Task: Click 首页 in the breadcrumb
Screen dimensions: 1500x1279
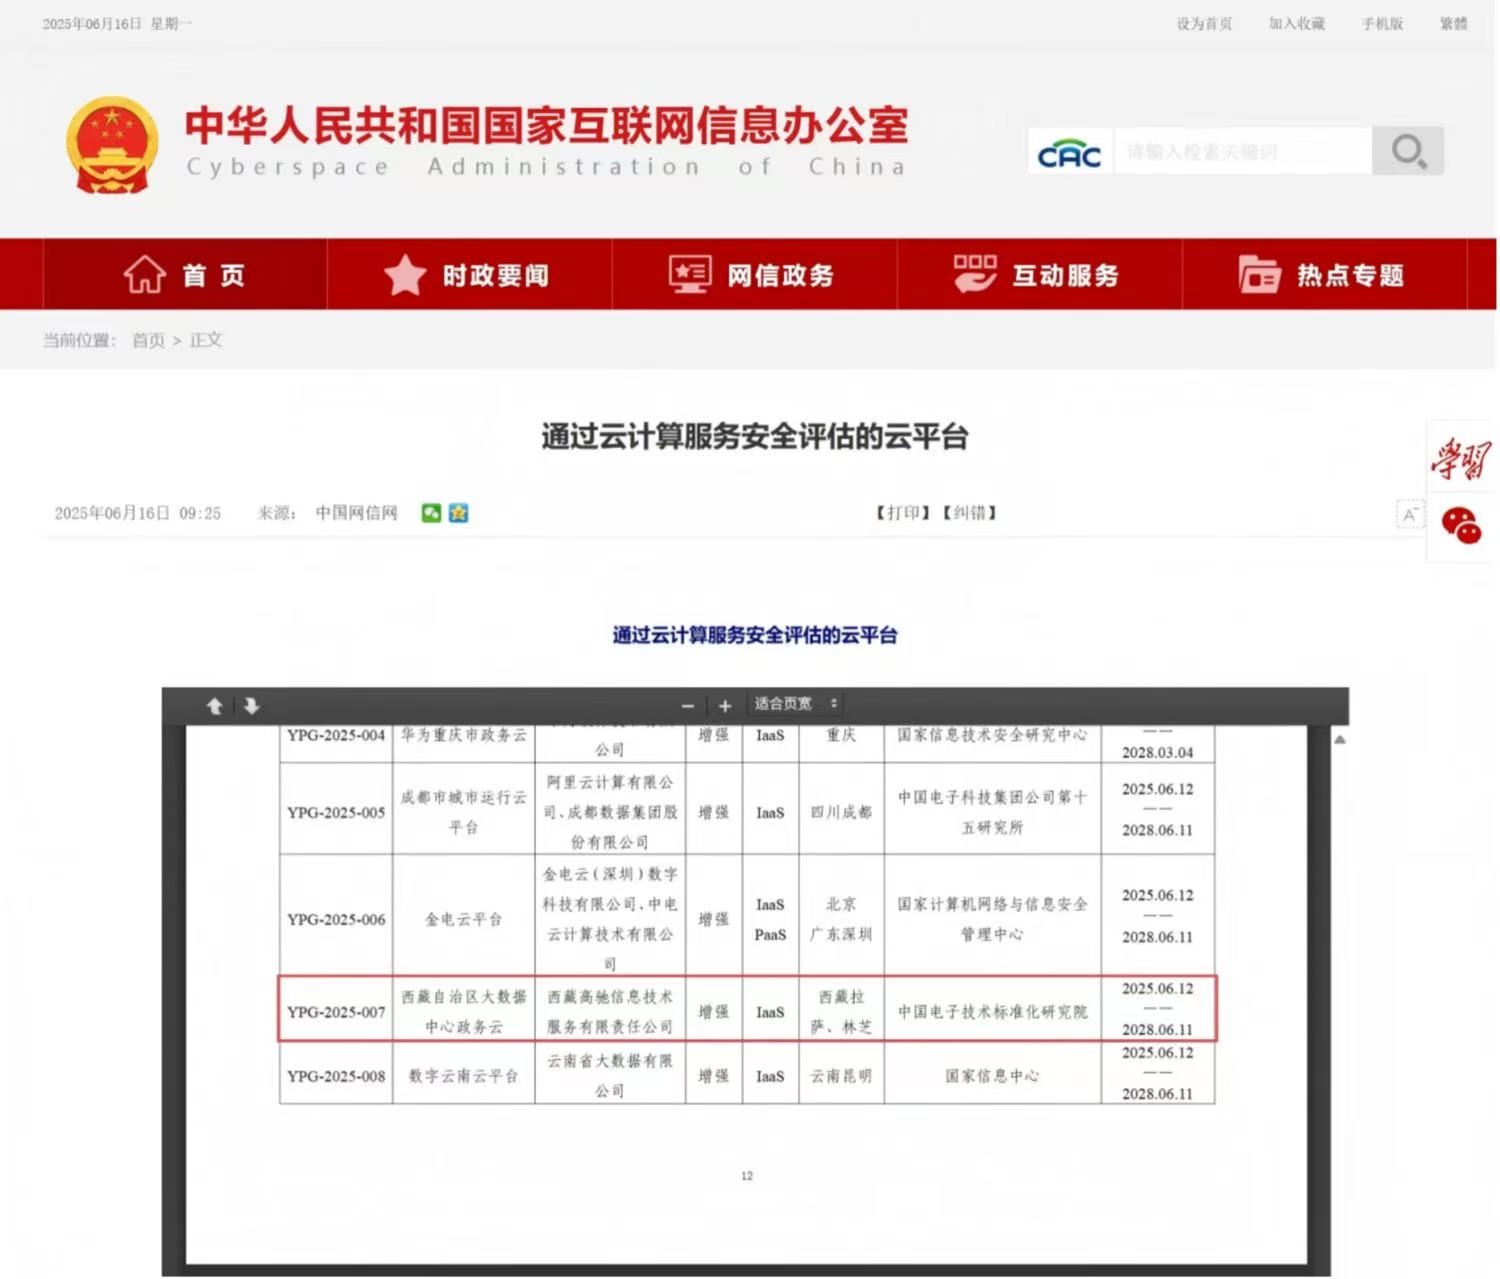Action: (148, 340)
